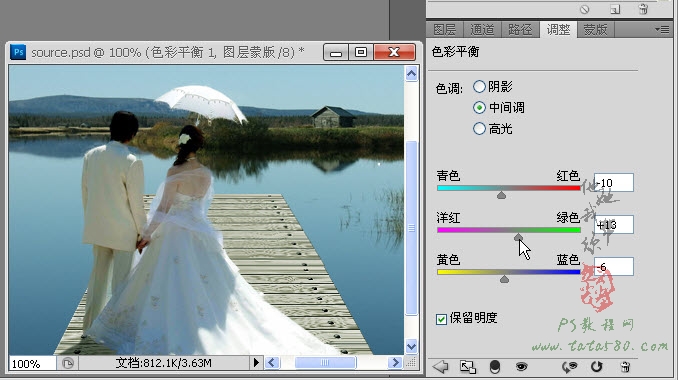Screen dimensions: 678x380
Task: Click the new item icon in upper panel
Action: (x=615, y=10)
